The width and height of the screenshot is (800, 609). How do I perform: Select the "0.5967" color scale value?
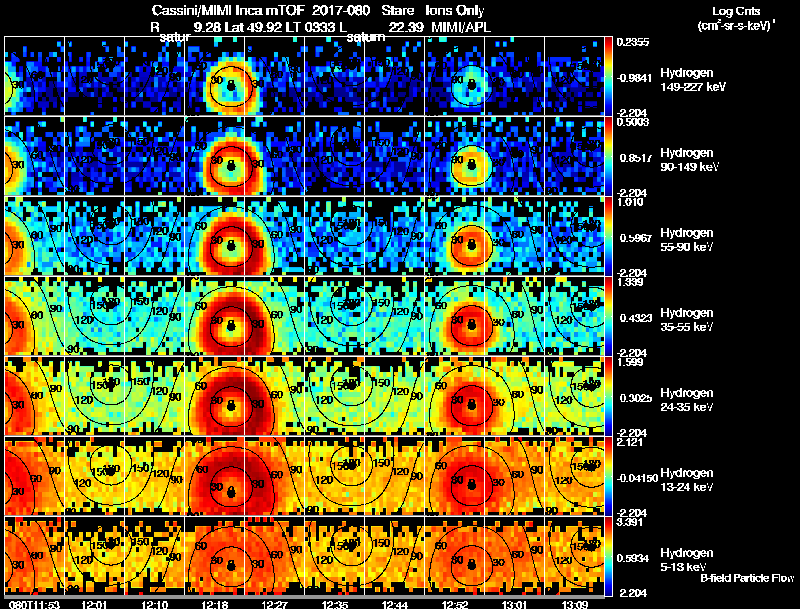coord(634,238)
